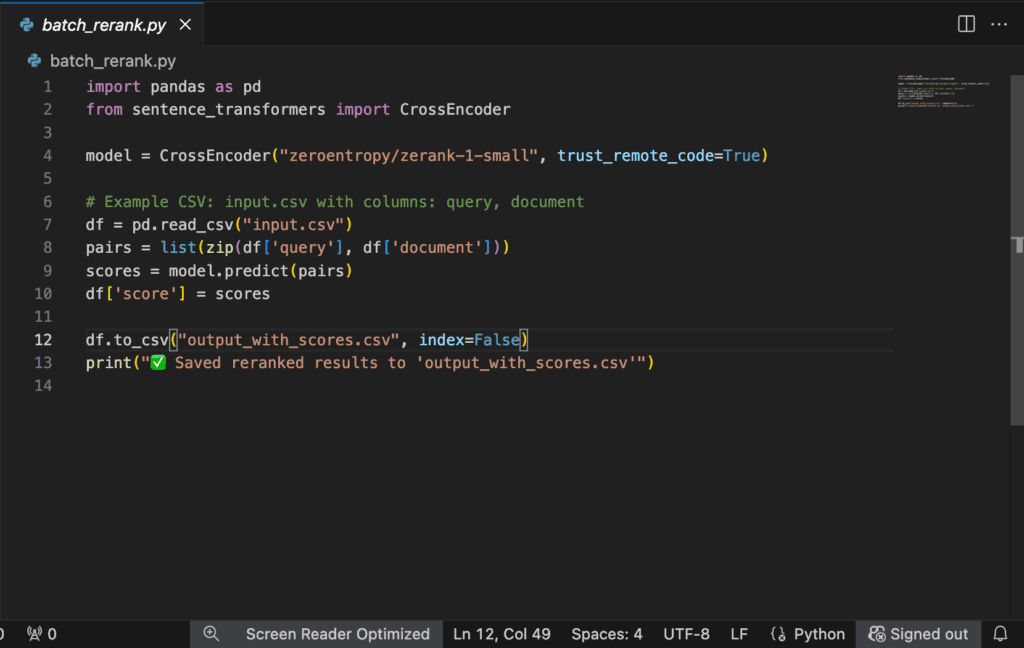Open the notifications bell
The height and width of the screenshot is (648, 1024).
pos(1000,634)
